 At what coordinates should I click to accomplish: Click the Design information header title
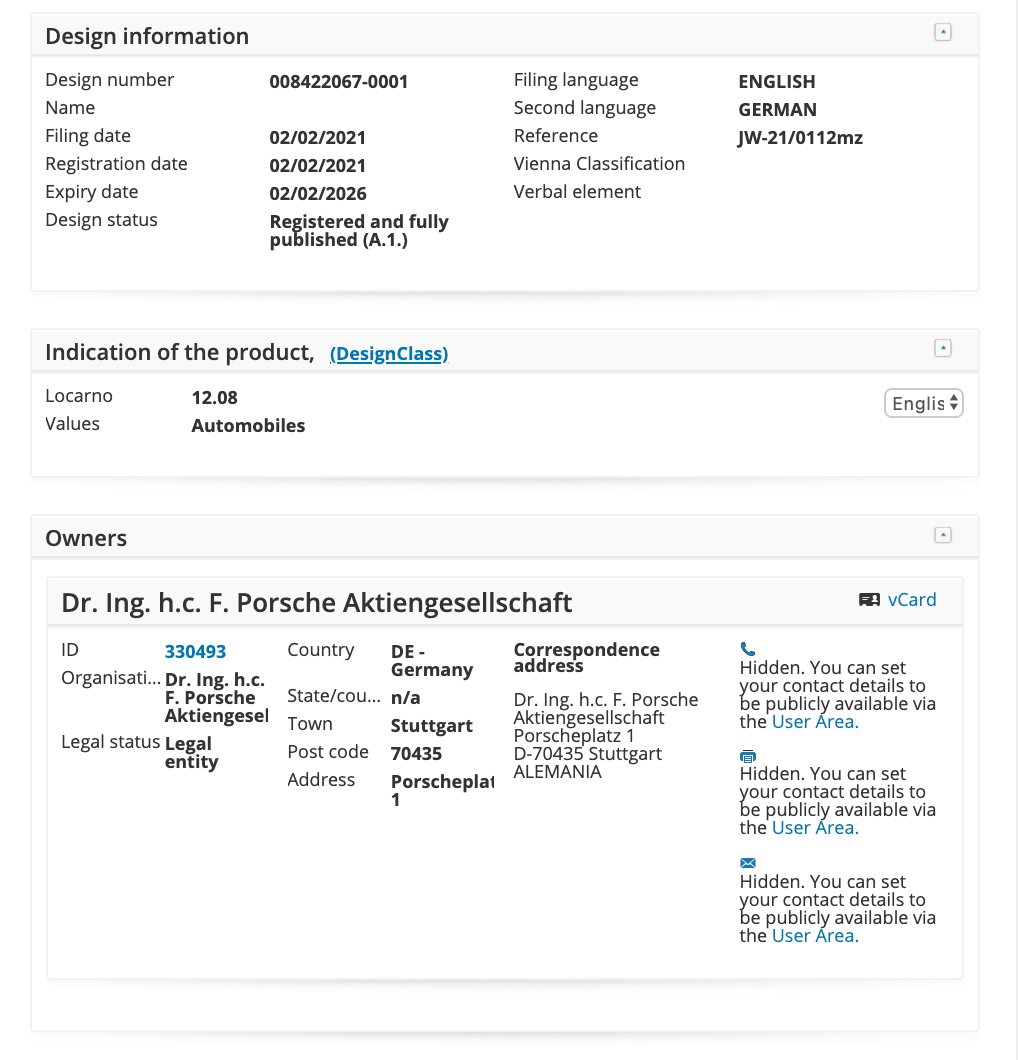click(147, 37)
